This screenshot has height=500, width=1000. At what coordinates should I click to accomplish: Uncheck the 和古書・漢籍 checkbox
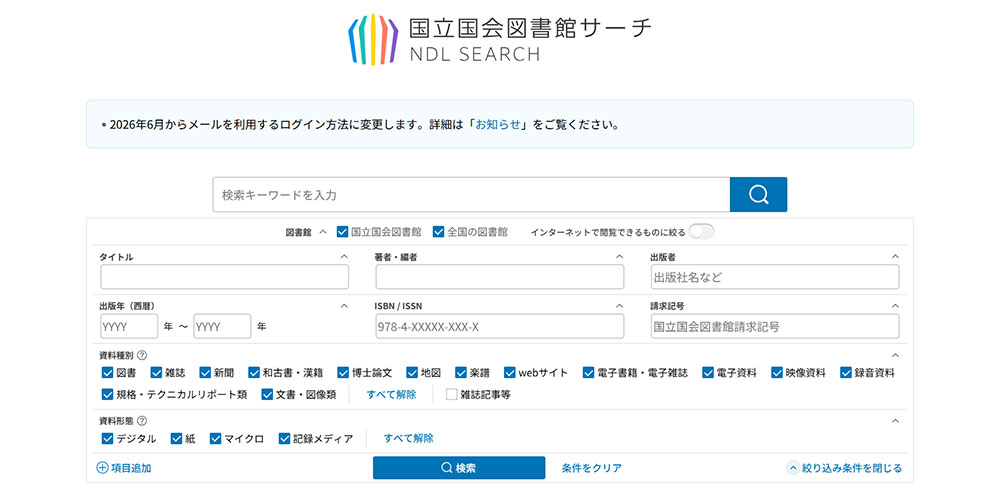(x=254, y=372)
